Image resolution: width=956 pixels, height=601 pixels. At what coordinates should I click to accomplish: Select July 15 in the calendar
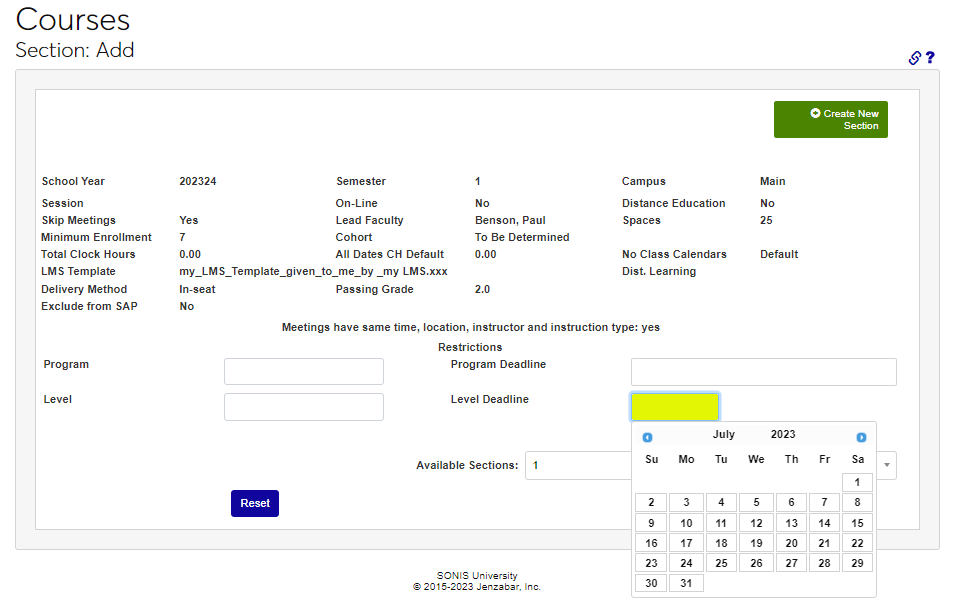pos(857,523)
